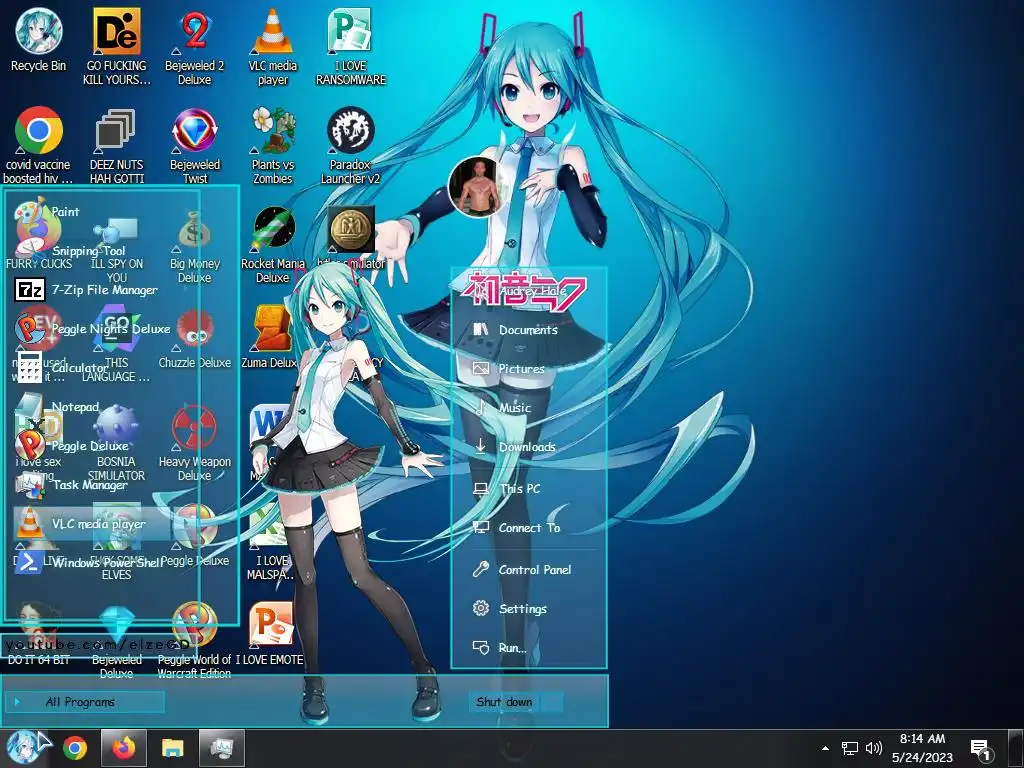Select the Bejeweled 2 Deluxe desktop shortcut
The image size is (1024, 768).
pyautogui.click(x=195, y=47)
